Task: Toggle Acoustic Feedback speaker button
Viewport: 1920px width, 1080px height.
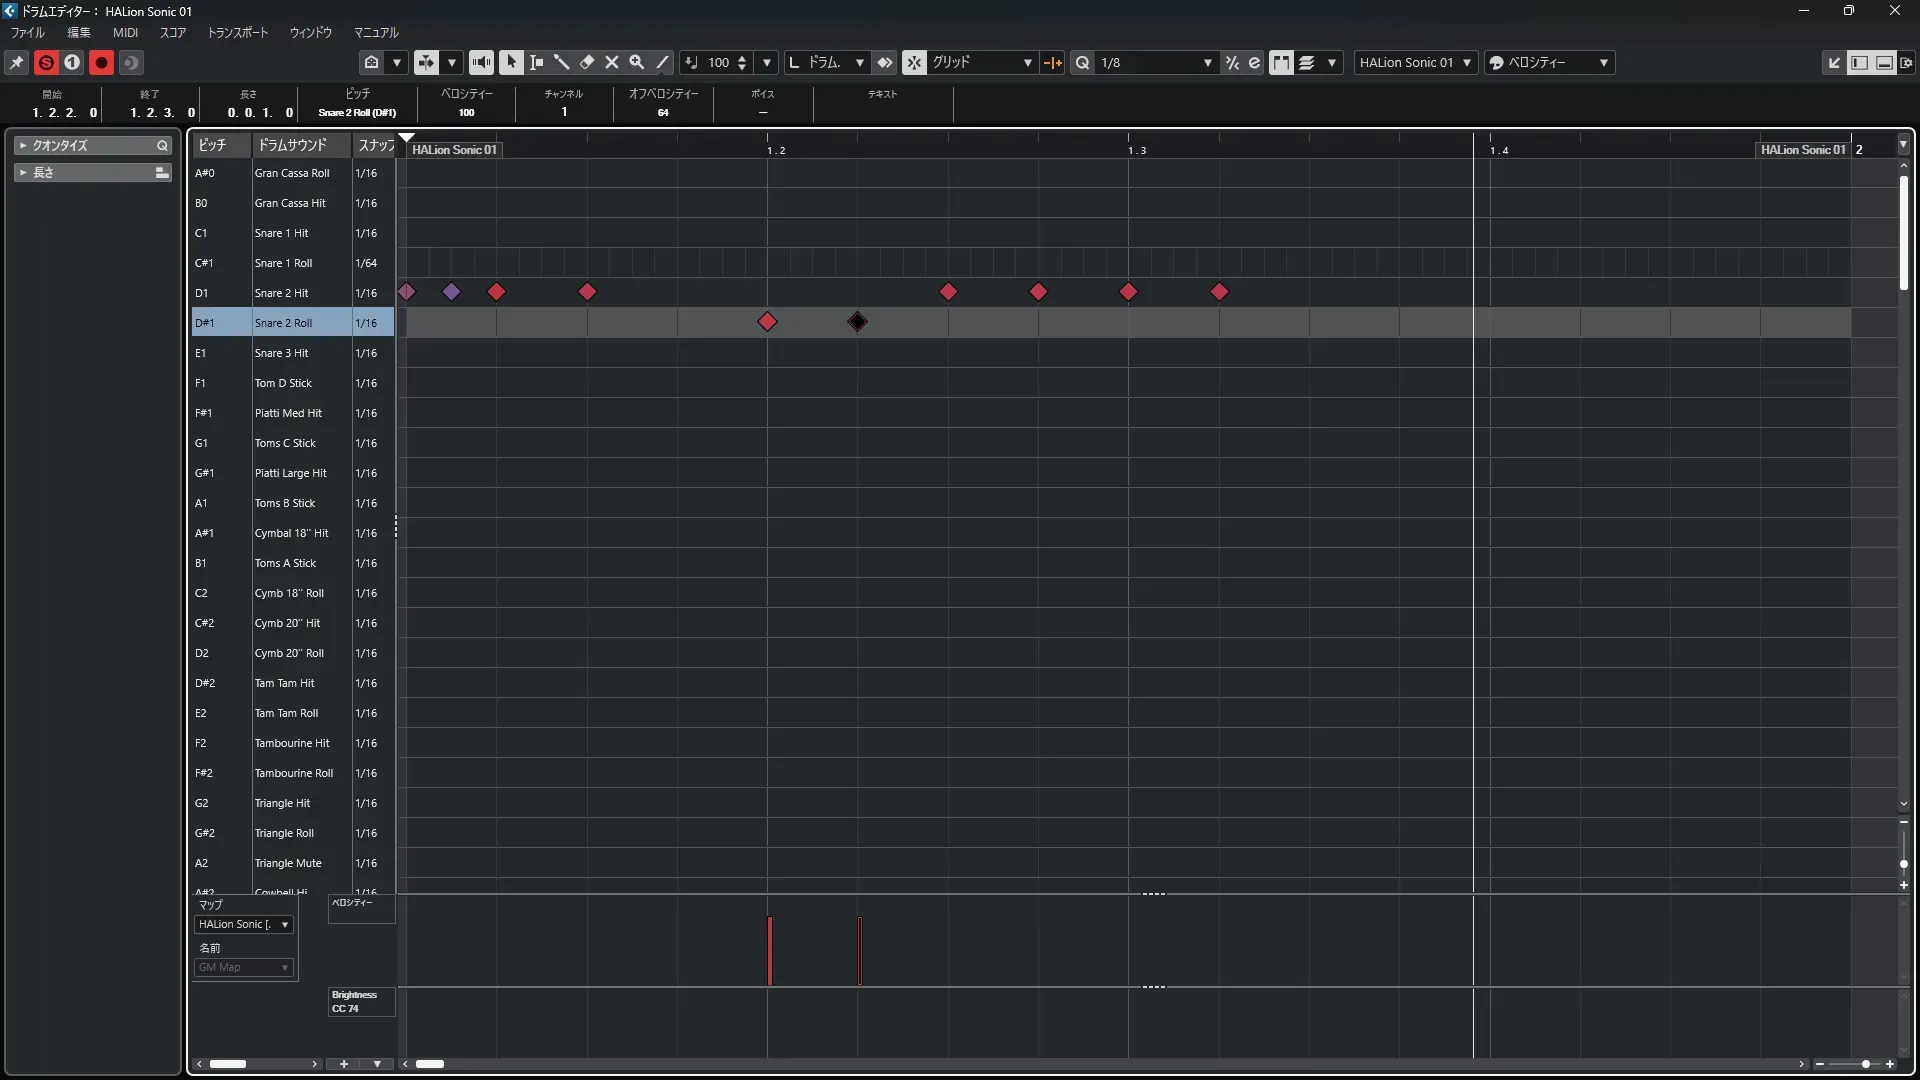Action: click(x=481, y=62)
